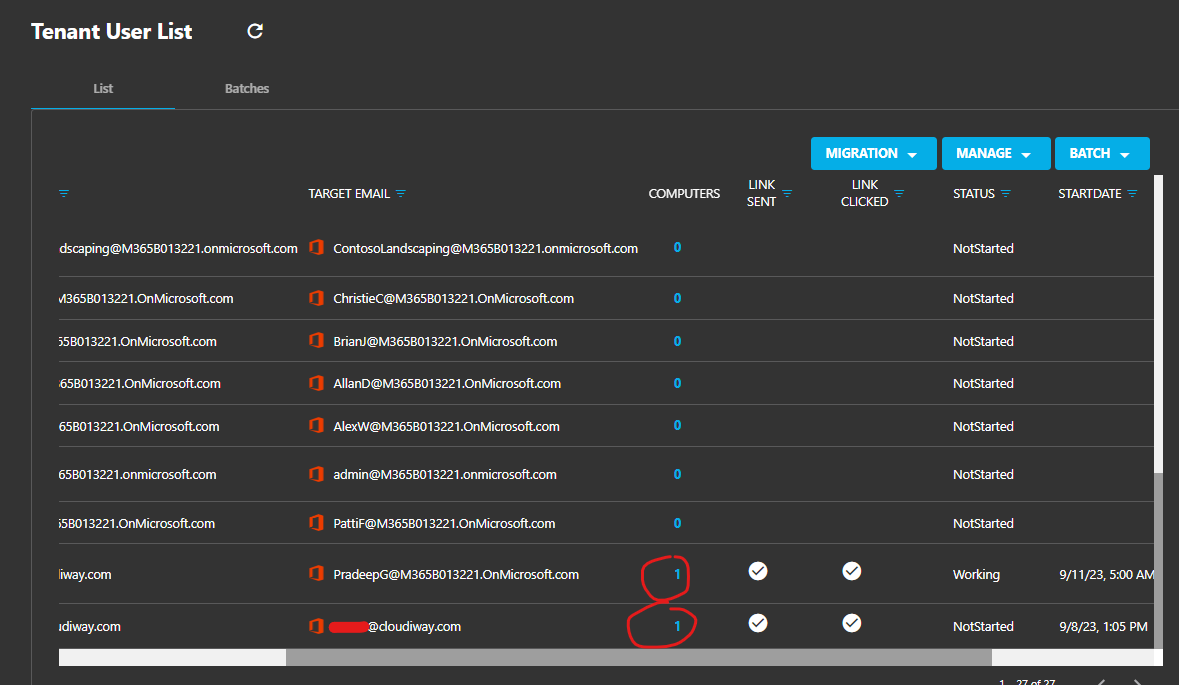
Task: Click the leftmost column filter icon
Action: point(64,194)
